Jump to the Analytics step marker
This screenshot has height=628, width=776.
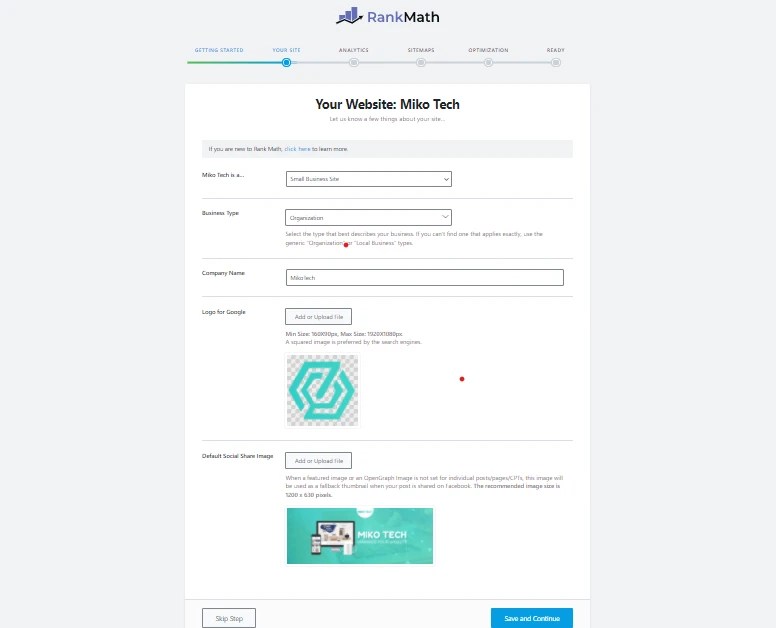click(353, 63)
